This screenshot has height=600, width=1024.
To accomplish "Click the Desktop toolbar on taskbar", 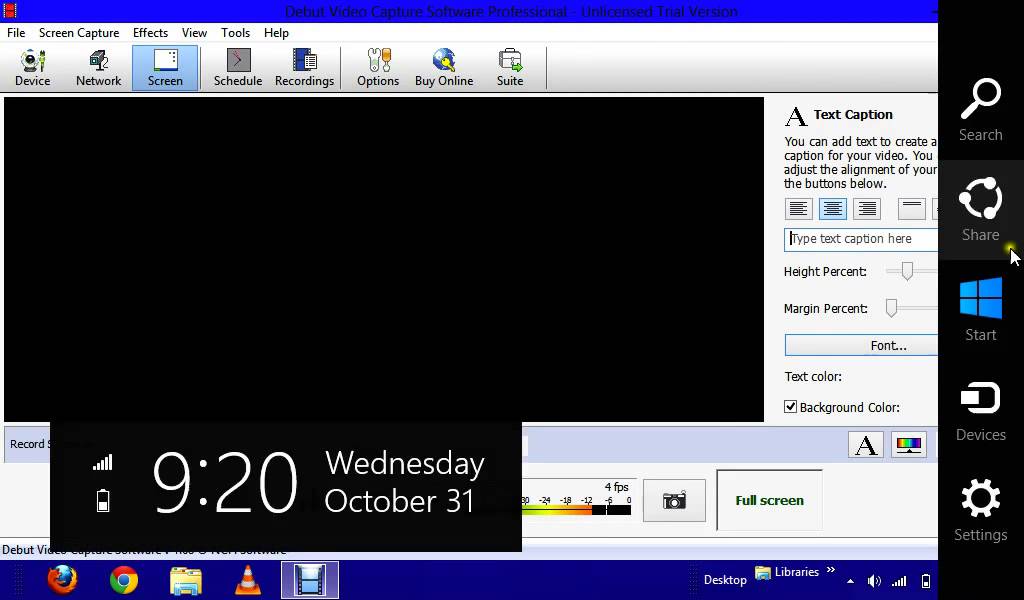I will 725,580.
